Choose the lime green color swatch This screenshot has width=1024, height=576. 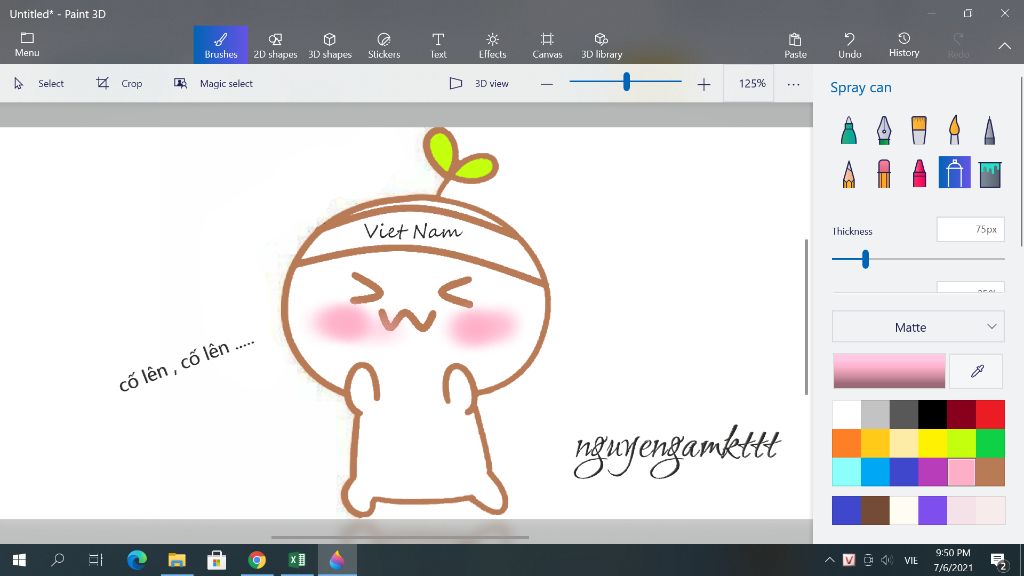click(961, 443)
